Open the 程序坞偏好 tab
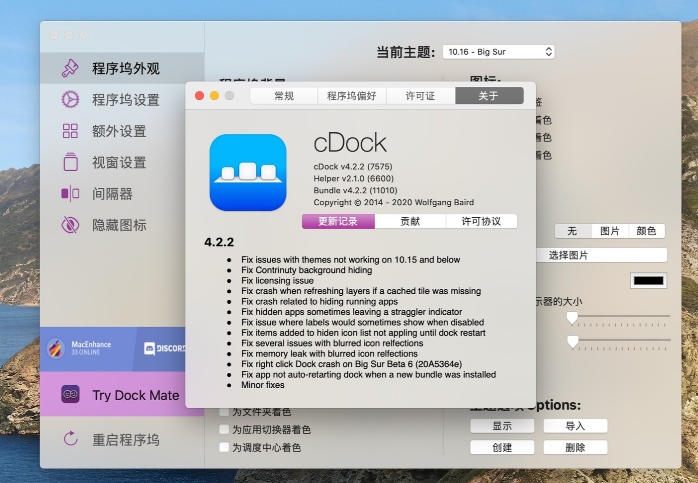The image size is (698, 483). (352, 96)
